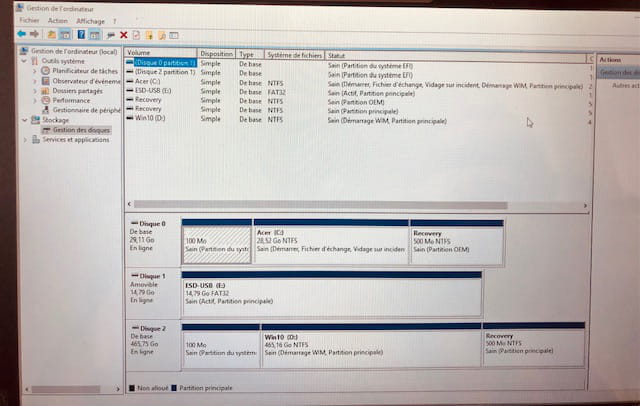Click the Planificateur de tâches clock icon

(x=45, y=71)
